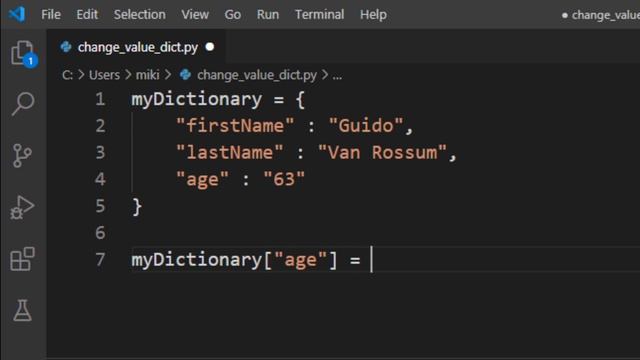Open the Search view icon

click(x=23, y=104)
